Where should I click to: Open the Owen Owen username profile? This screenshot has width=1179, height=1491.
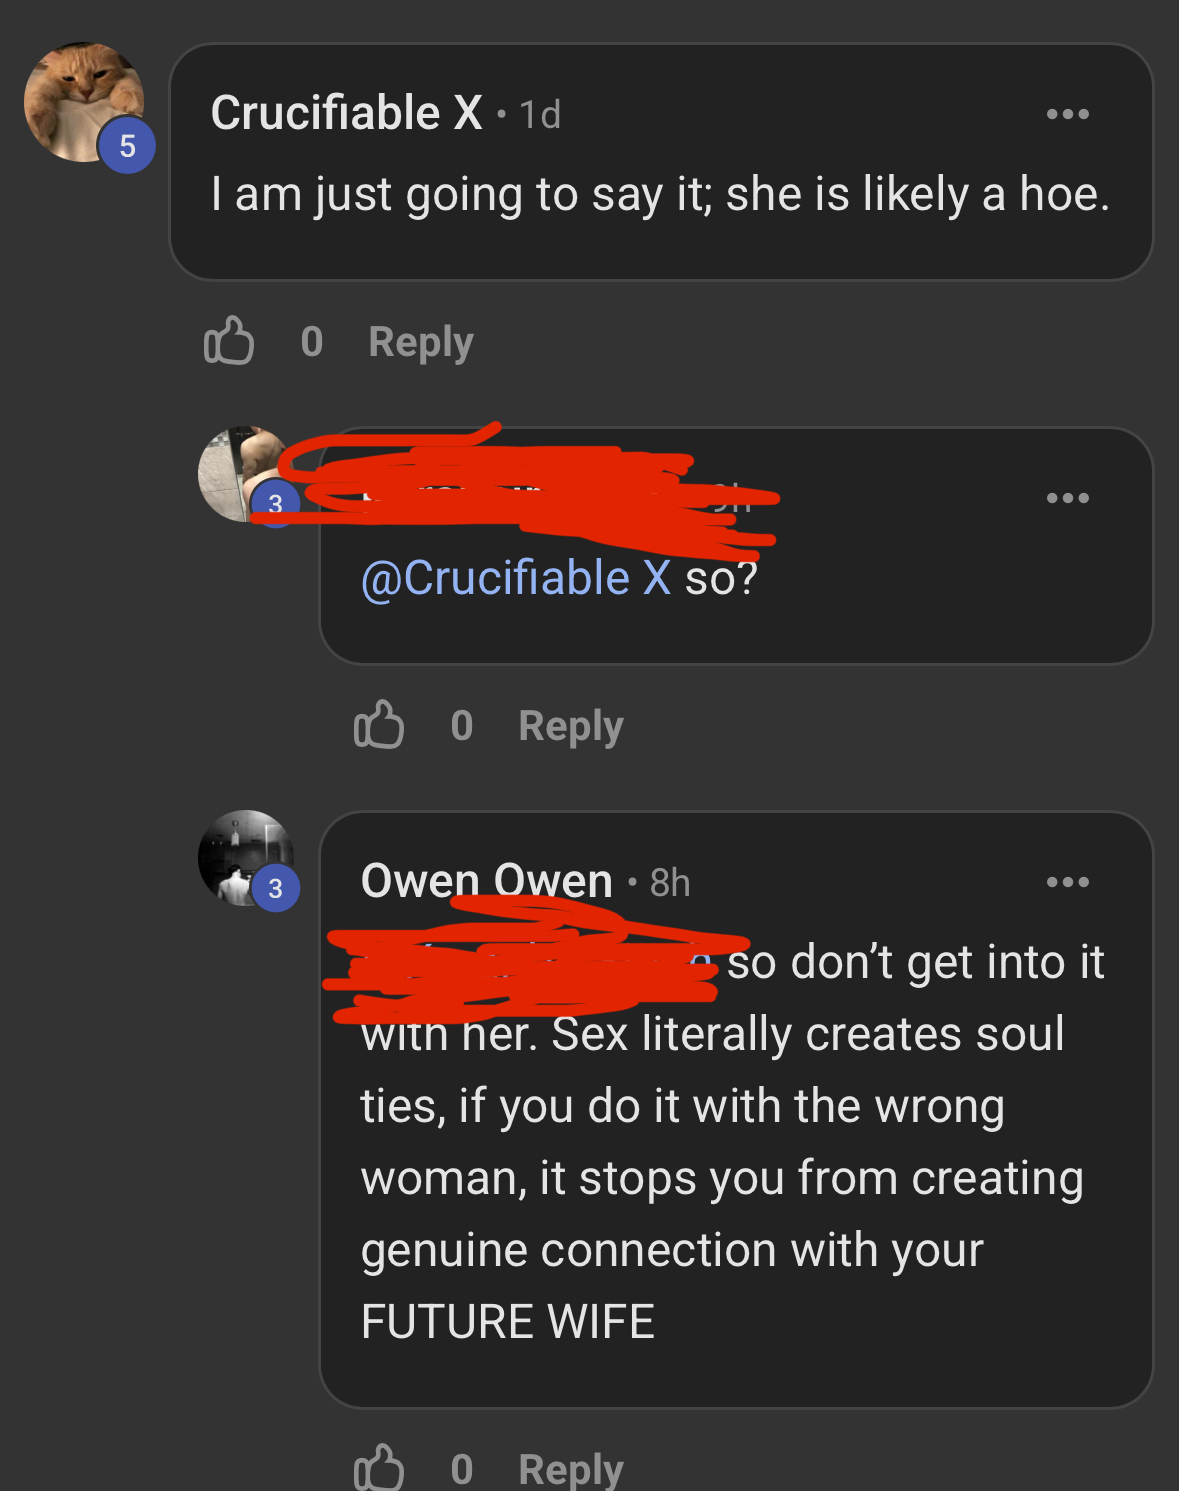(x=487, y=881)
